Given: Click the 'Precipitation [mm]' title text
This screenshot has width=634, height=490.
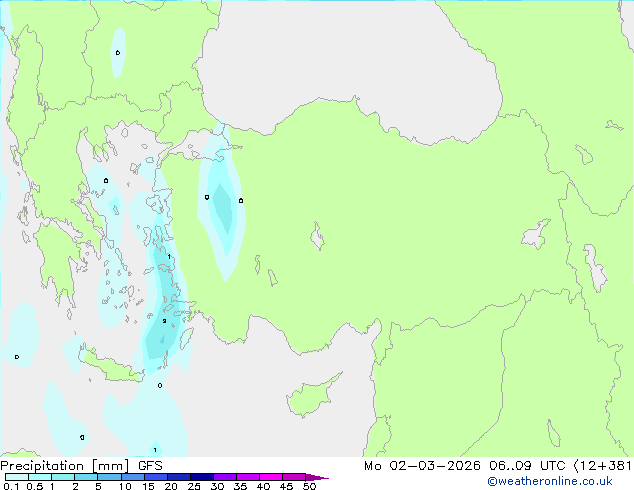Looking at the screenshot, I should (65, 466).
